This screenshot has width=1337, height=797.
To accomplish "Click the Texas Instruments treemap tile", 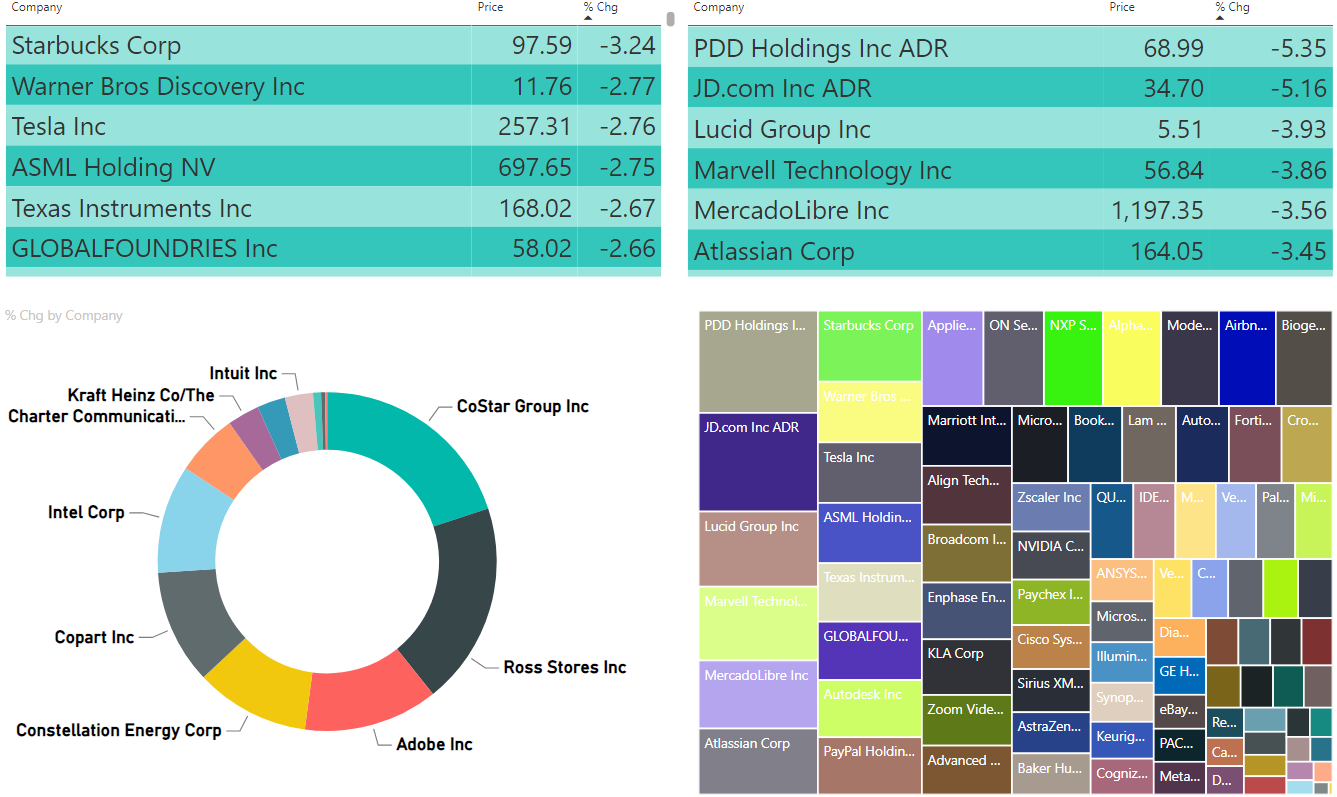I will coord(869,592).
